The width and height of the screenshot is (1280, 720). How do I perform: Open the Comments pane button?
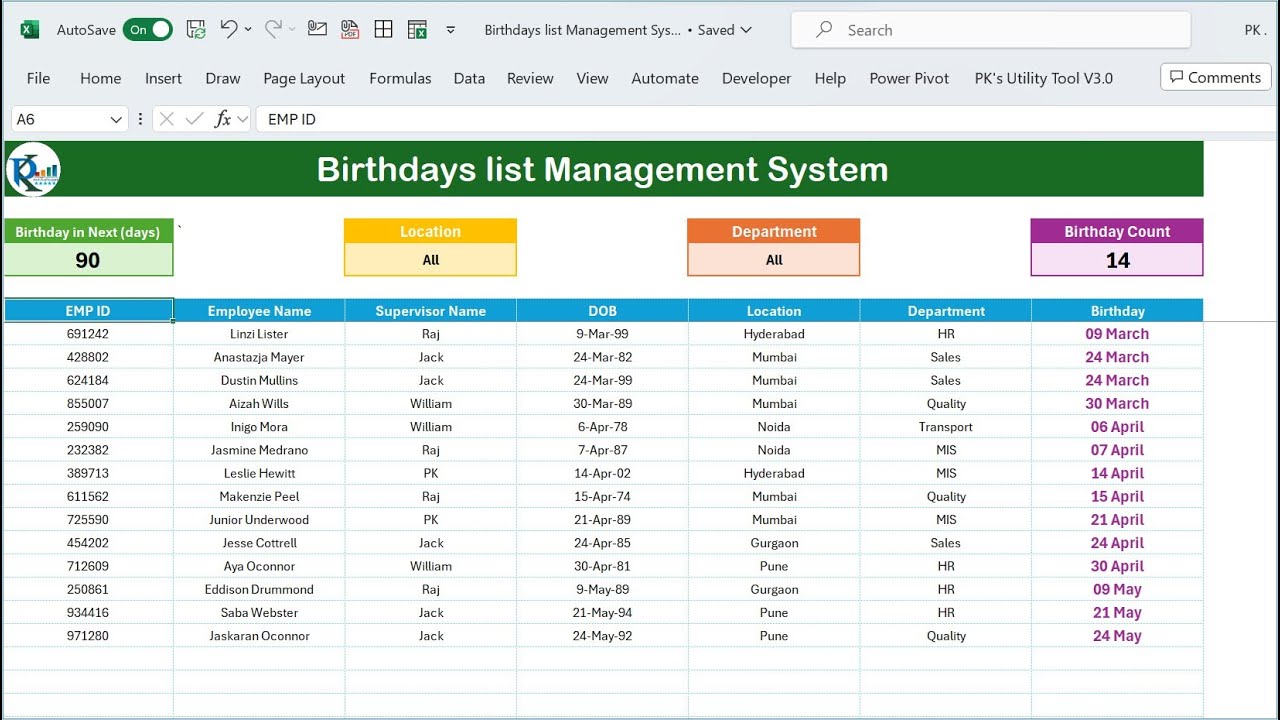tap(1215, 77)
